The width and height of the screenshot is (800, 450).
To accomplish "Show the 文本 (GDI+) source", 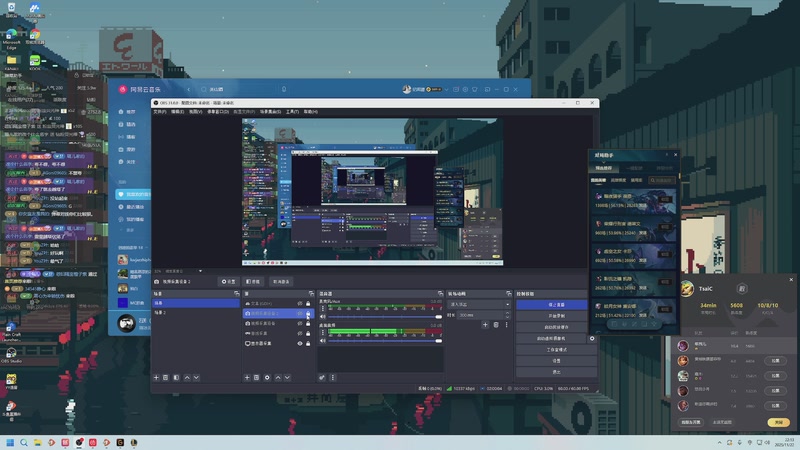I will [300, 304].
